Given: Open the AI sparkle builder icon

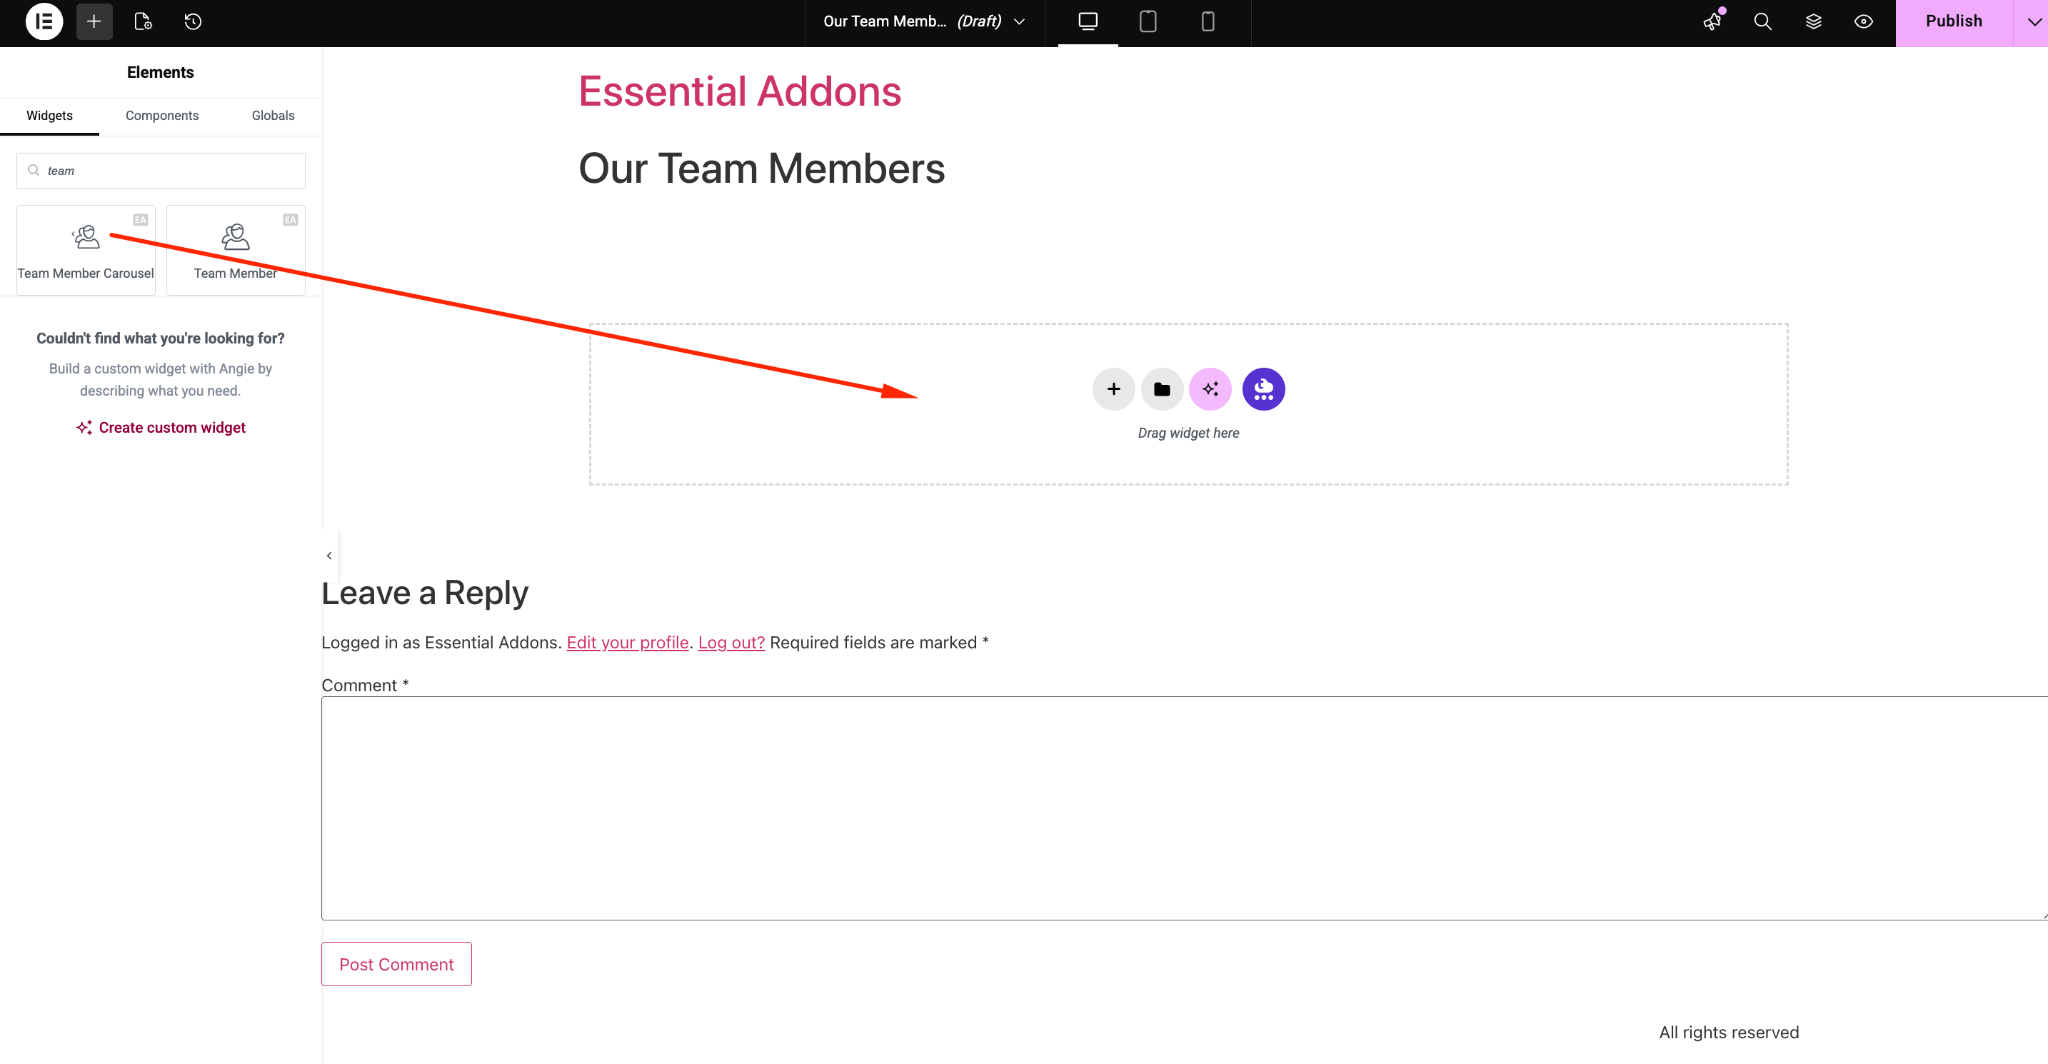Looking at the screenshot, I should pos(1210,389).
